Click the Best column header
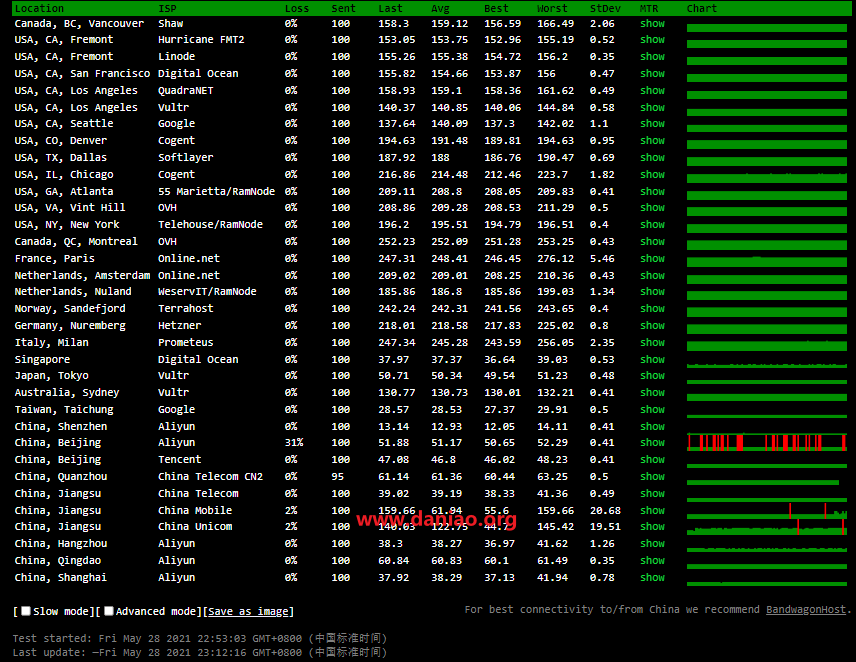This screenshot has height=662, width=856. coord(496,8)
